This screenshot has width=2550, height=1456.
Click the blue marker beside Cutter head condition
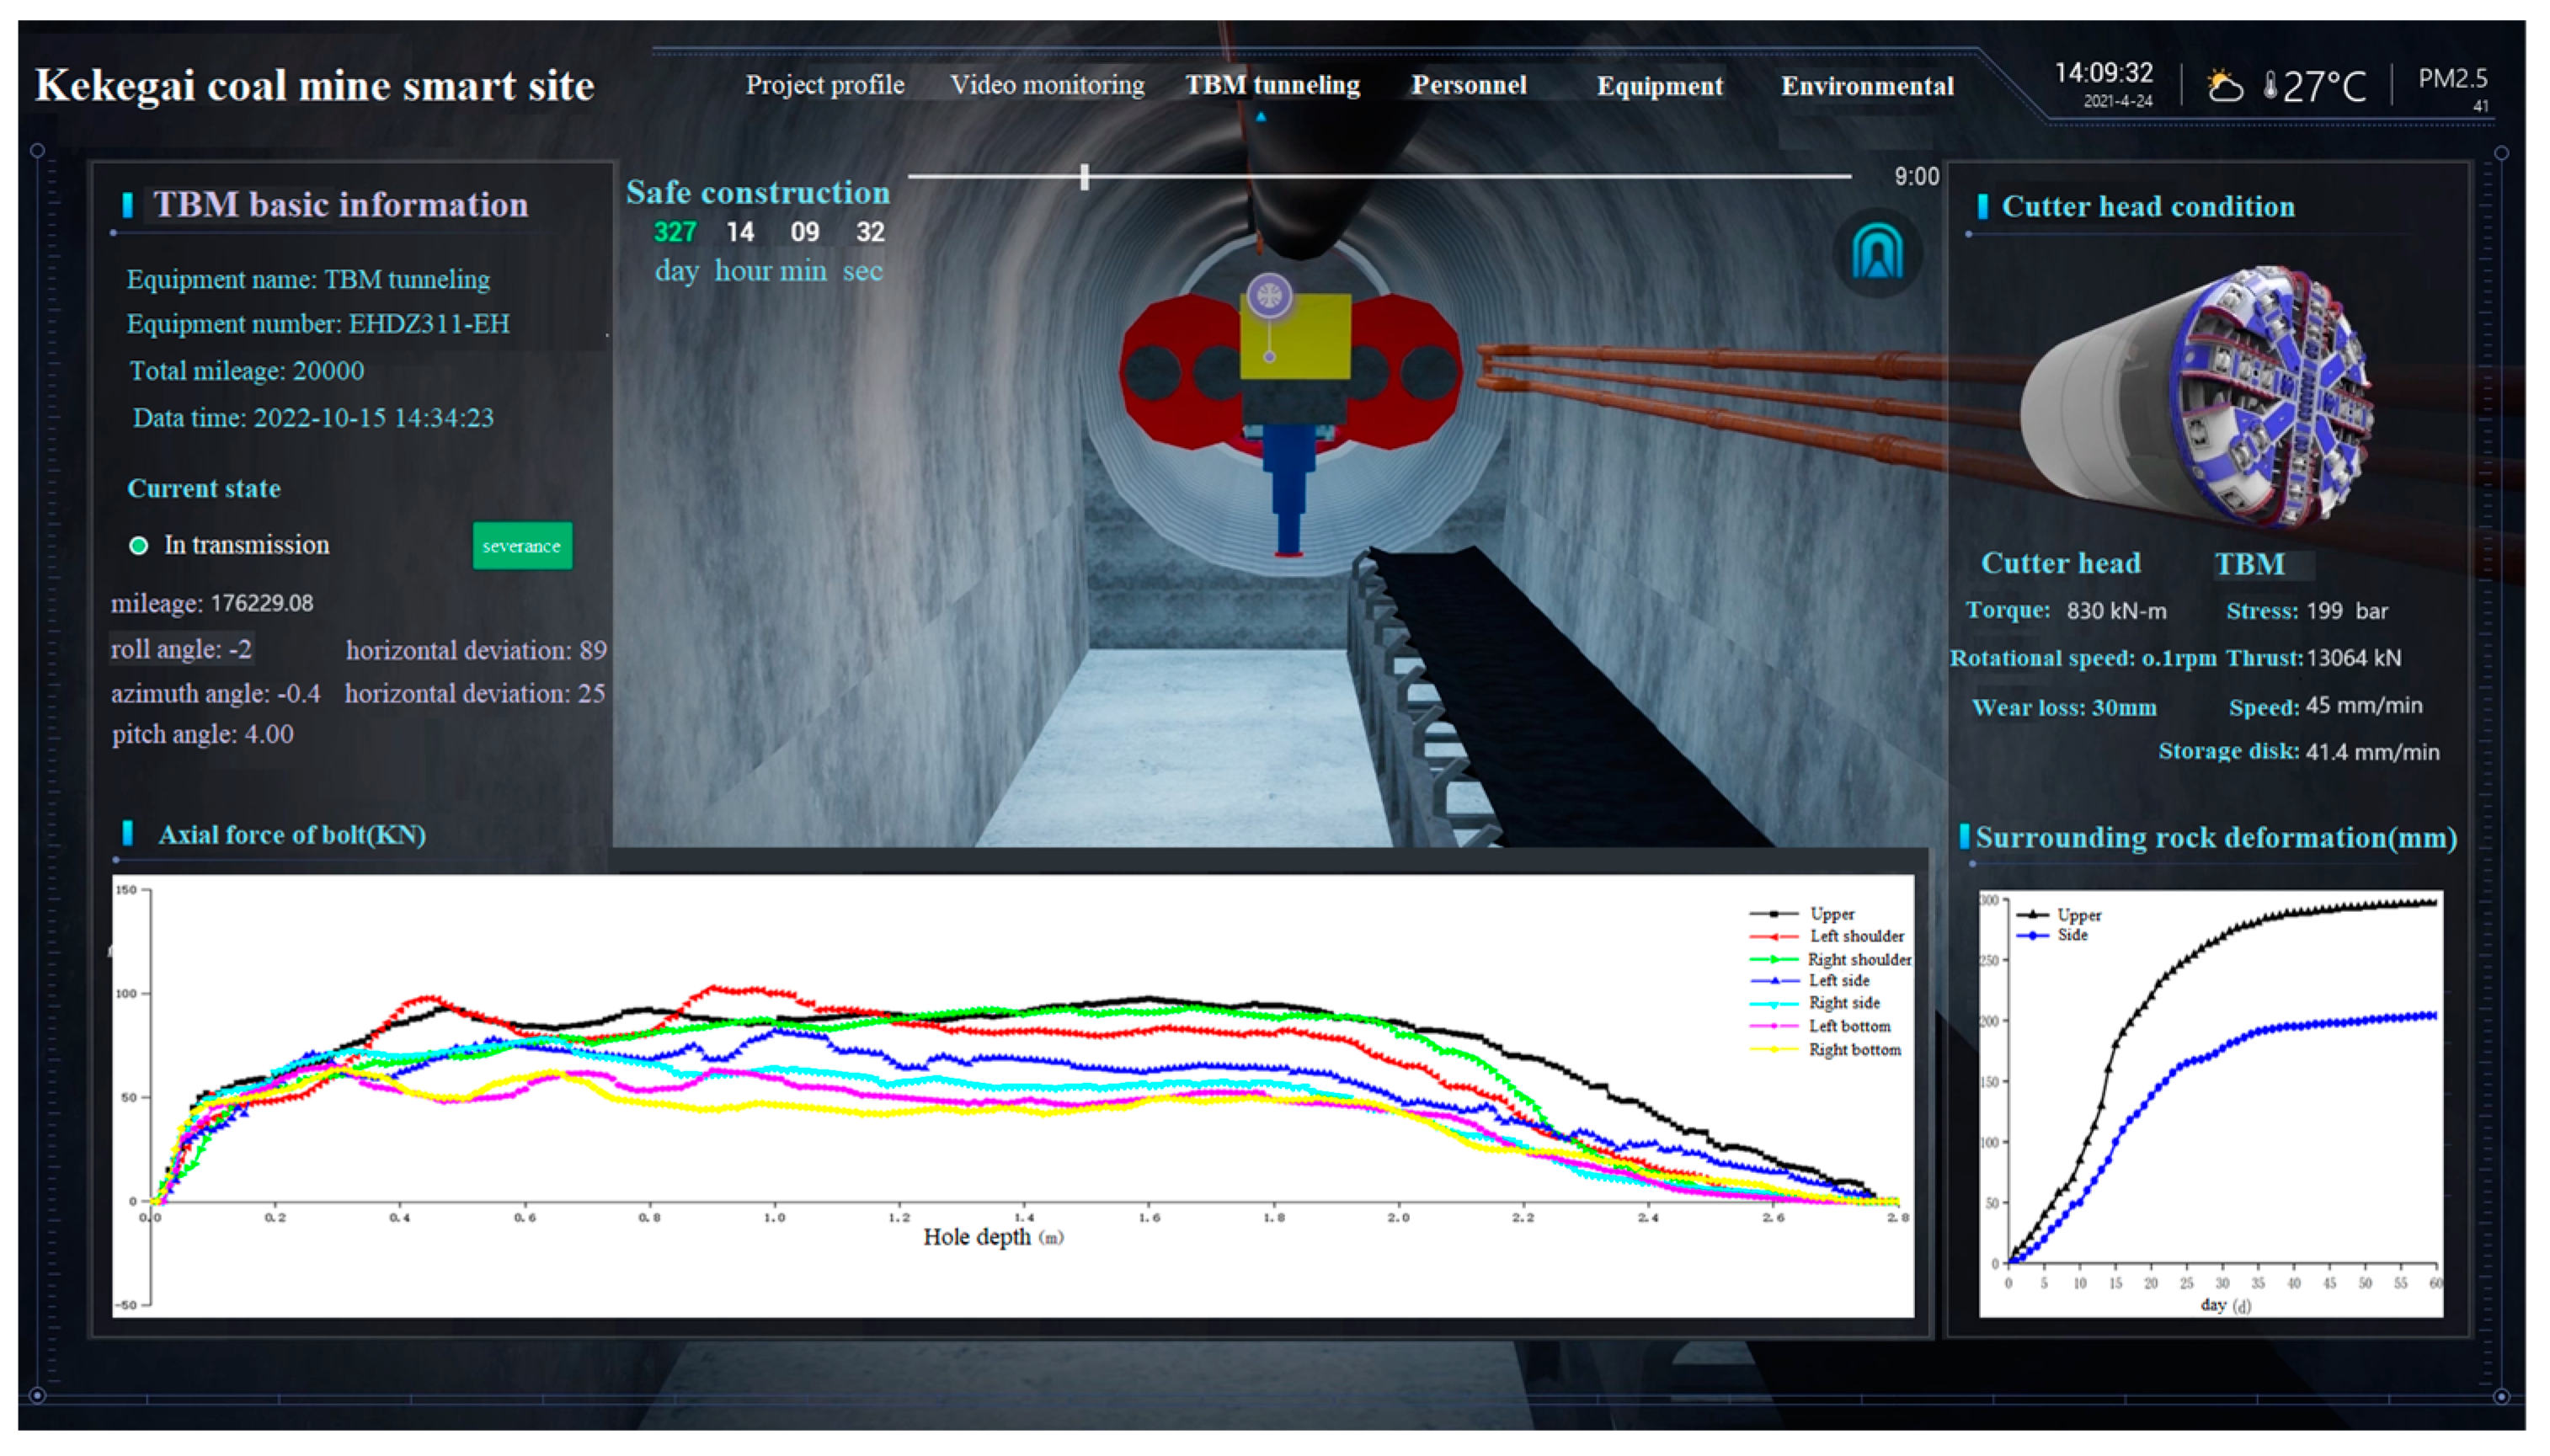tap(1982, 207)
